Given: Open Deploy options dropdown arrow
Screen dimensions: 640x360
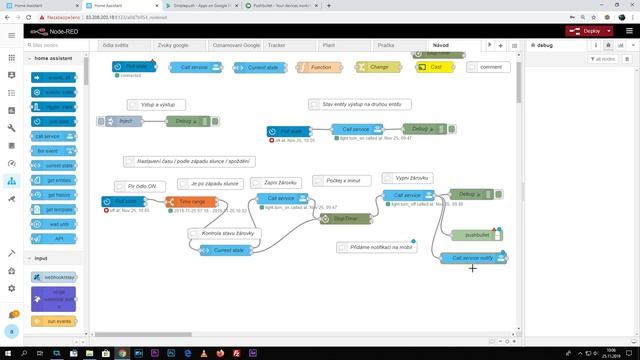Looking at the screenshot, I should click(609, 31).
